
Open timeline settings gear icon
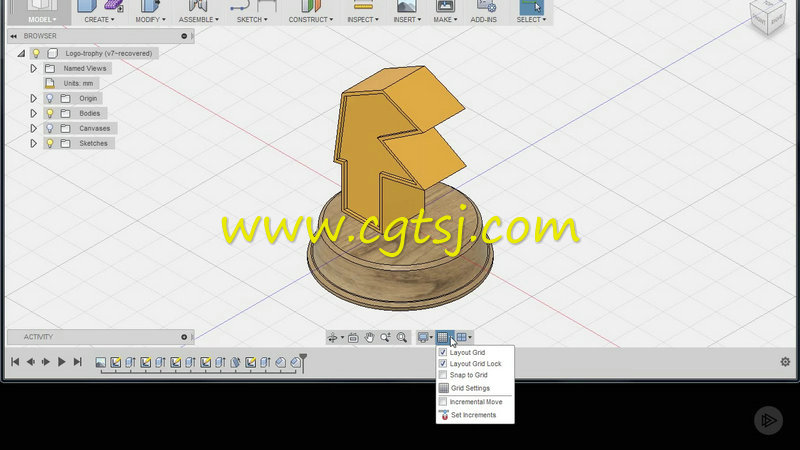tap(785, 362)
